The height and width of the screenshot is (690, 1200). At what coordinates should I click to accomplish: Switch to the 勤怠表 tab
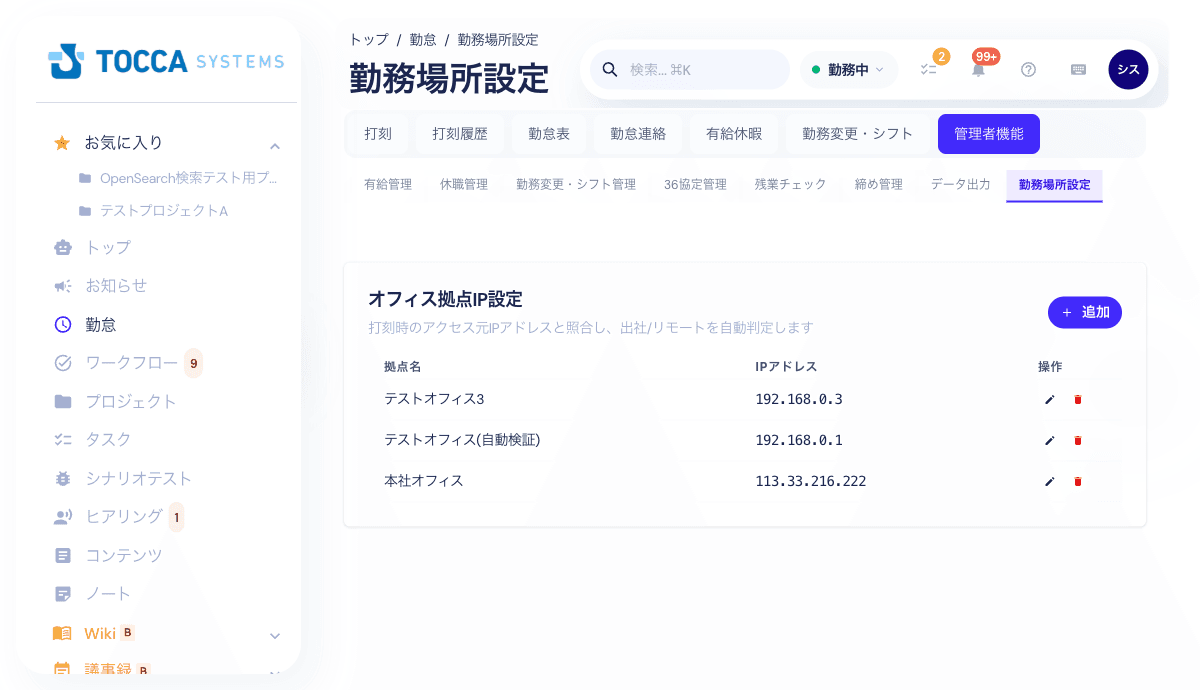click(x=549, y=134)
